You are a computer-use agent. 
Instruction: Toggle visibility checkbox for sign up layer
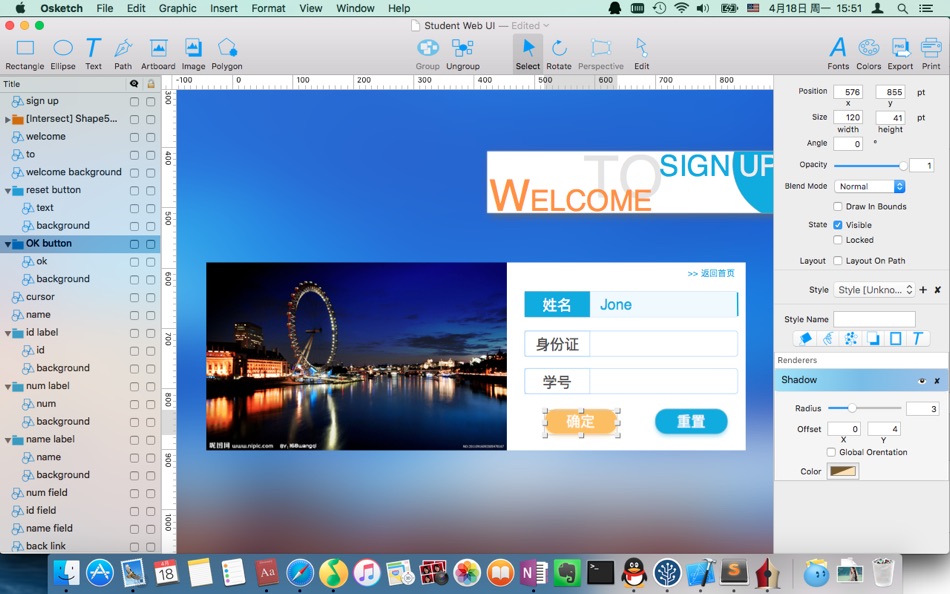coord(134,102)
